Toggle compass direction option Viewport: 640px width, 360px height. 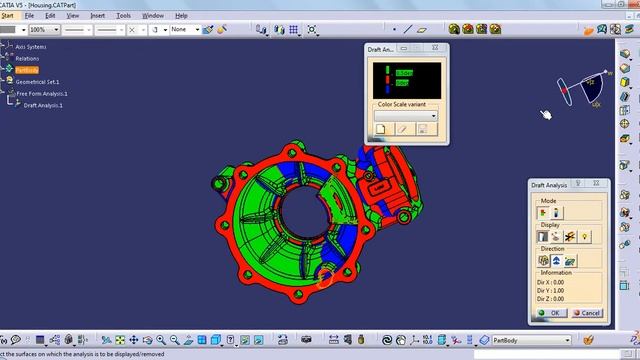[x=570, y=261]
